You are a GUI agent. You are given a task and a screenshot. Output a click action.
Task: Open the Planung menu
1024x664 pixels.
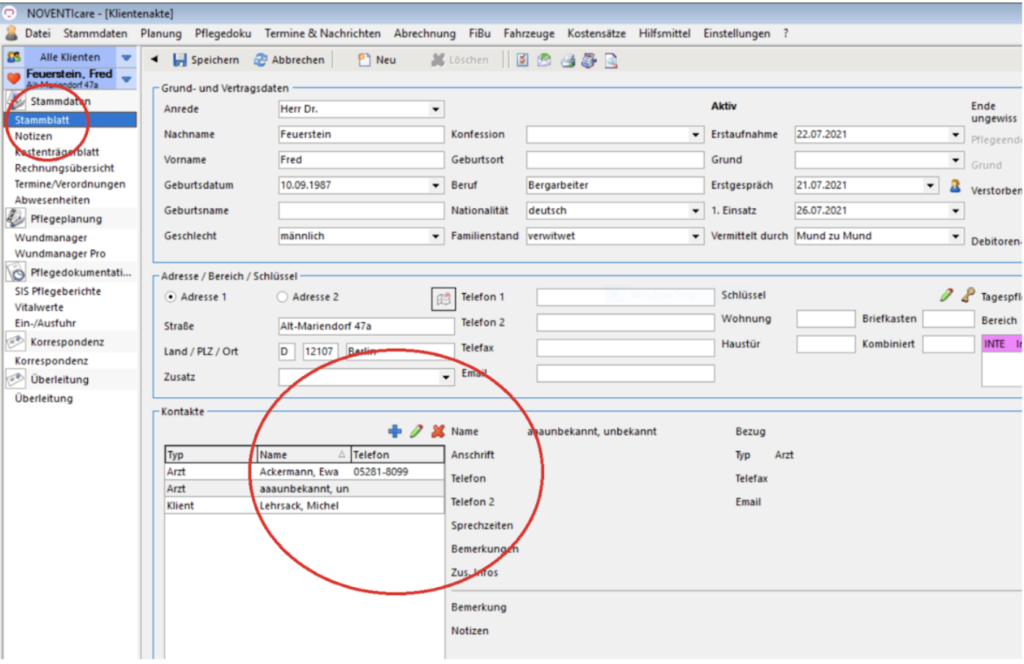coord(161,33)
